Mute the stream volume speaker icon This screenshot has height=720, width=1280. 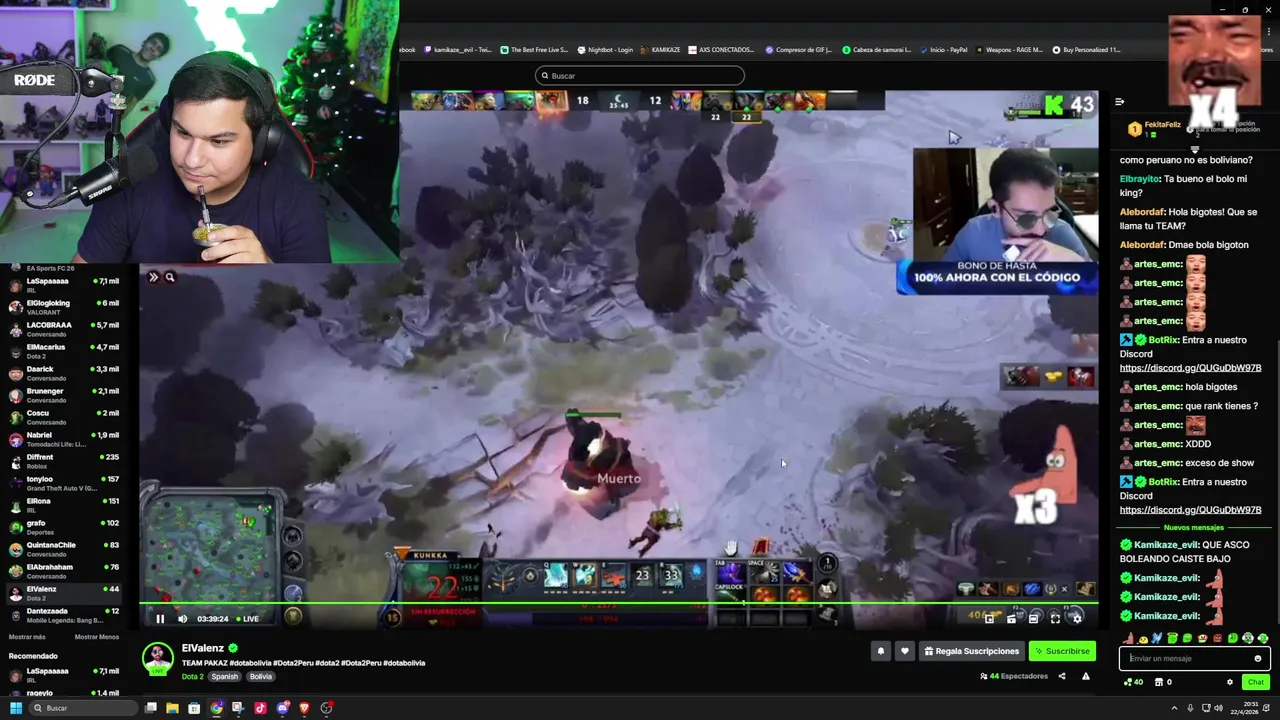(x=182, y=619)
